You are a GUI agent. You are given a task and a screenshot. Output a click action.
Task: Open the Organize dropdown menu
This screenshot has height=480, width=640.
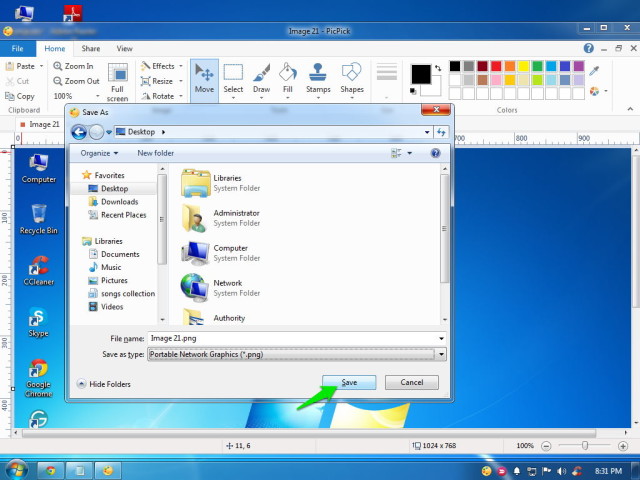pyautogui.click(x=99, y=153)
